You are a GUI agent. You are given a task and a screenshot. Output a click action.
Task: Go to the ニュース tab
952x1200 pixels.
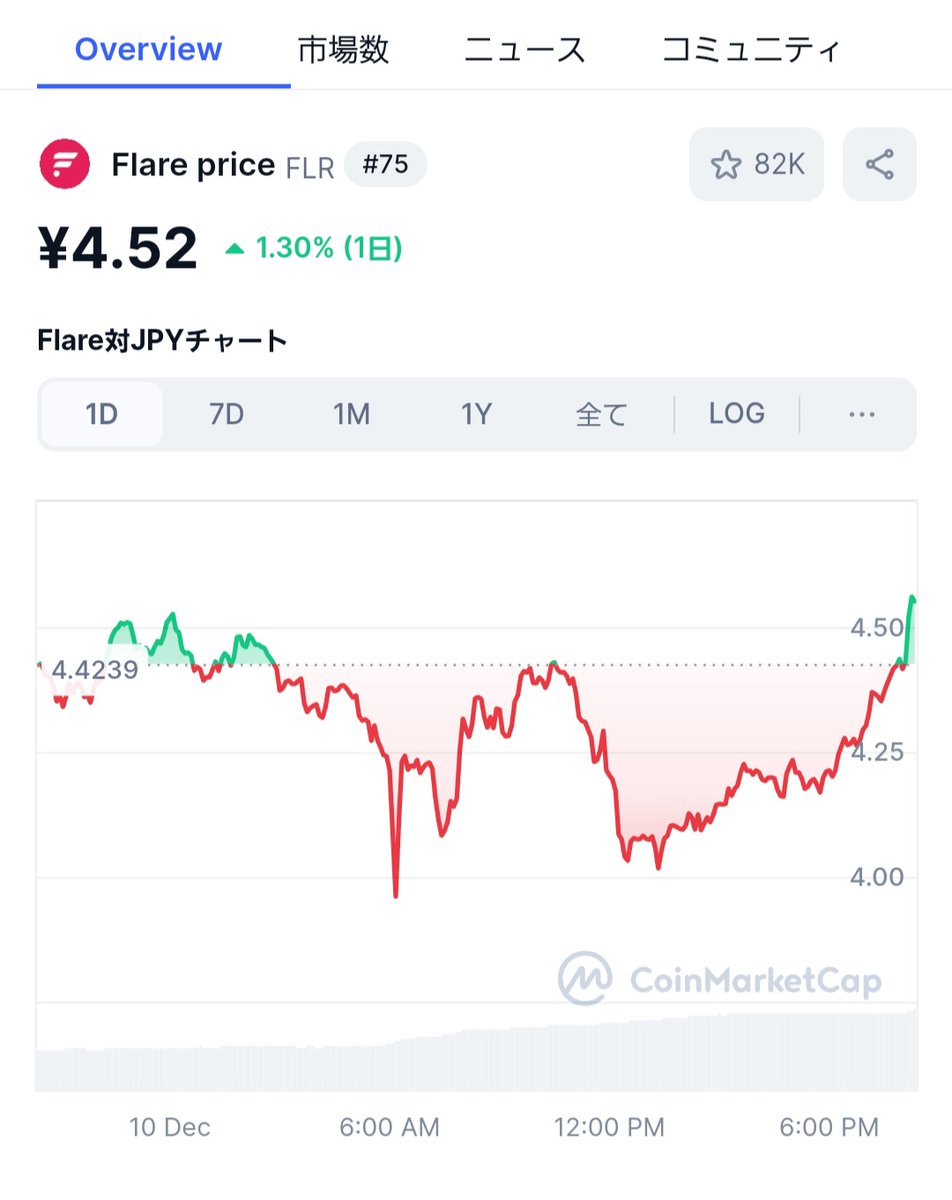[524, 49]
